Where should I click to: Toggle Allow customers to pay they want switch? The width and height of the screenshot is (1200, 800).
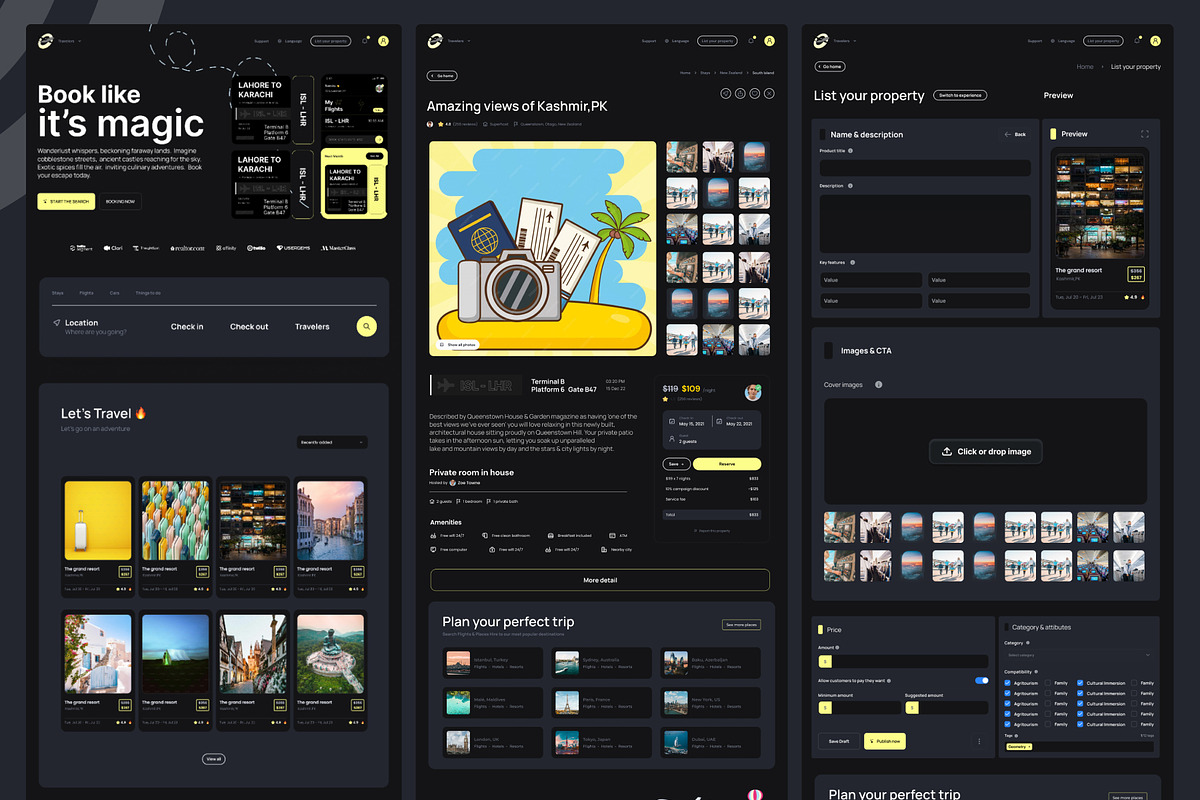tap(981, 680)
